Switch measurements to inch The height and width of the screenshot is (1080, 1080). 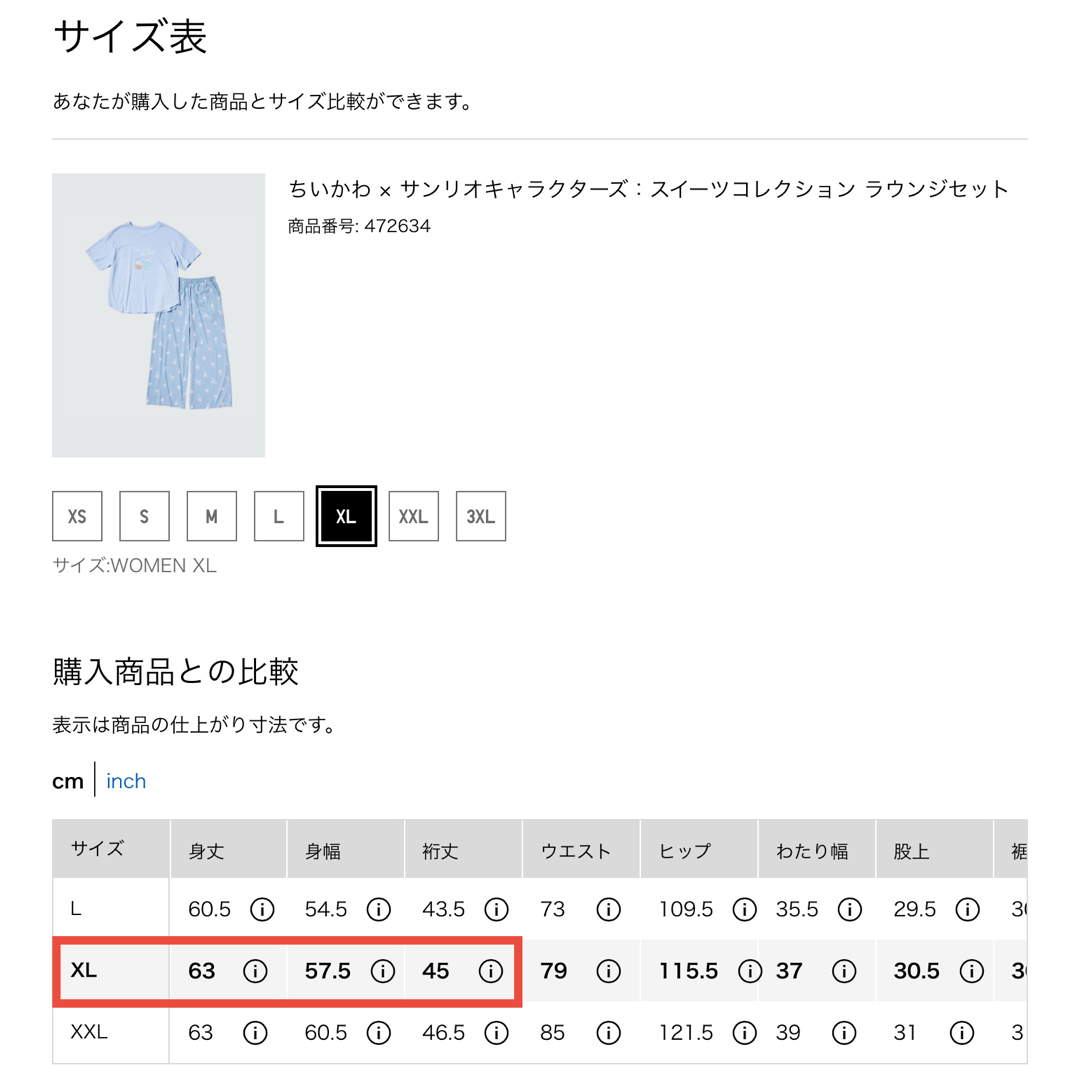pos(126,781)
